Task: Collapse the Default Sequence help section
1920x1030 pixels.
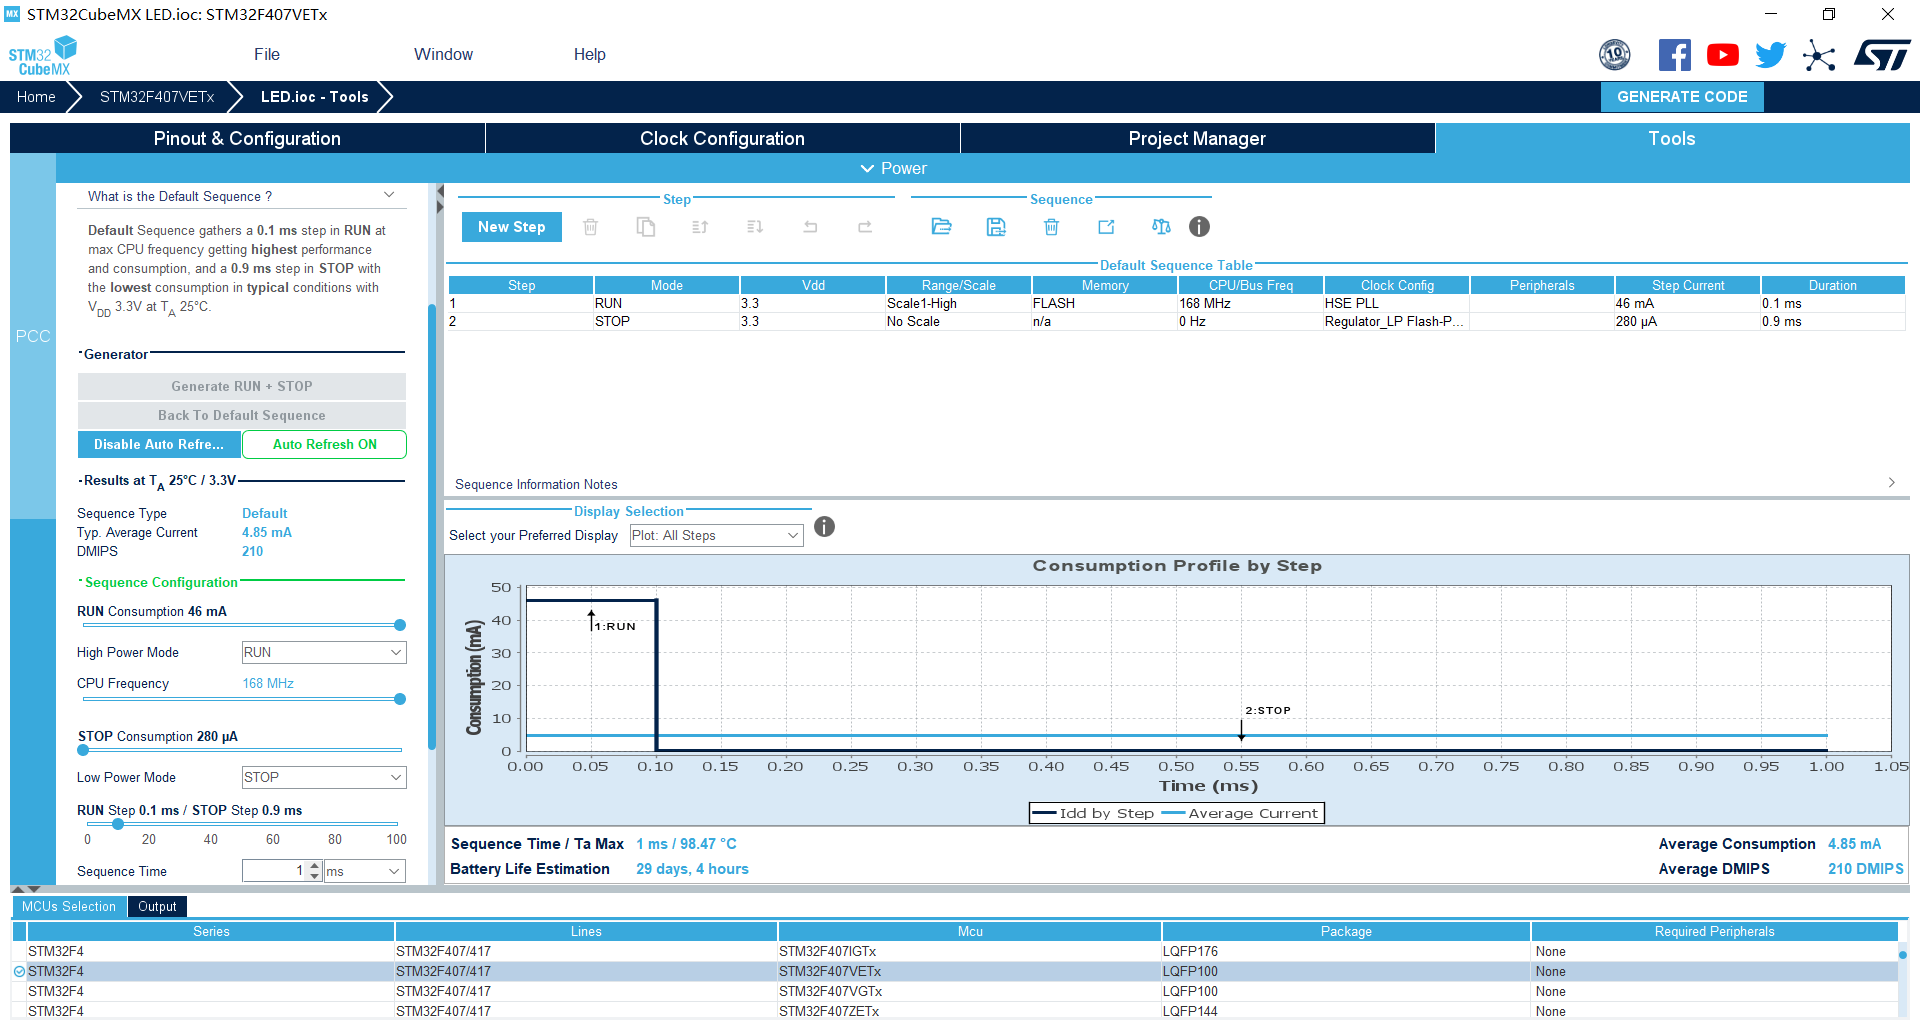Action: click(x=389, y=195)
